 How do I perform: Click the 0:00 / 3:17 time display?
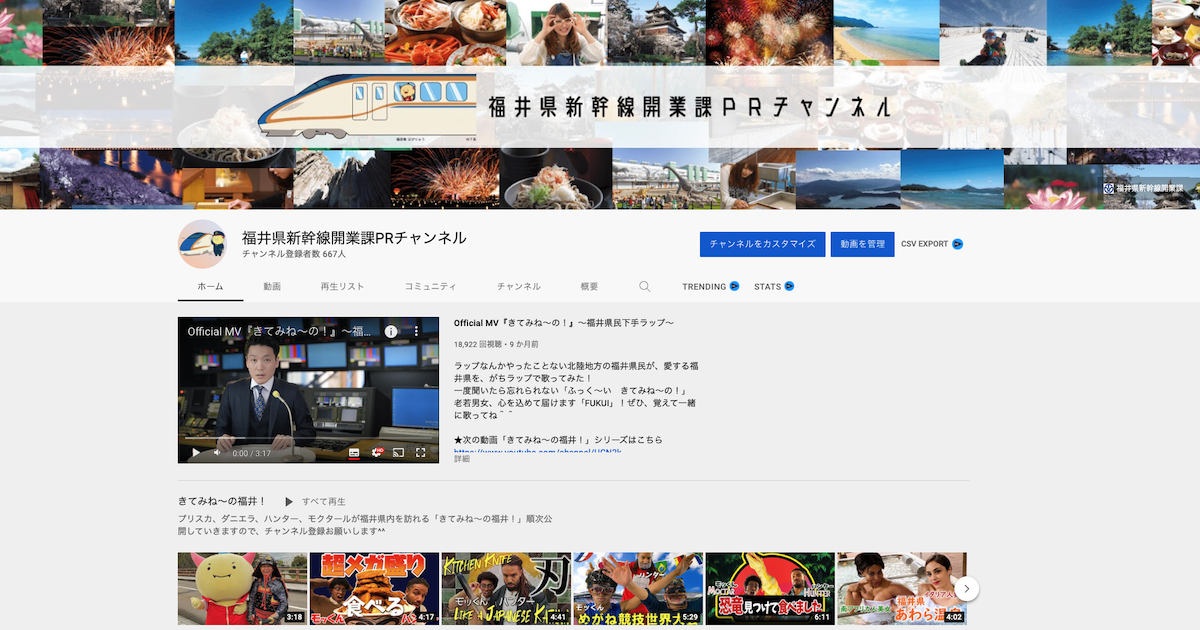click(252, 453)
